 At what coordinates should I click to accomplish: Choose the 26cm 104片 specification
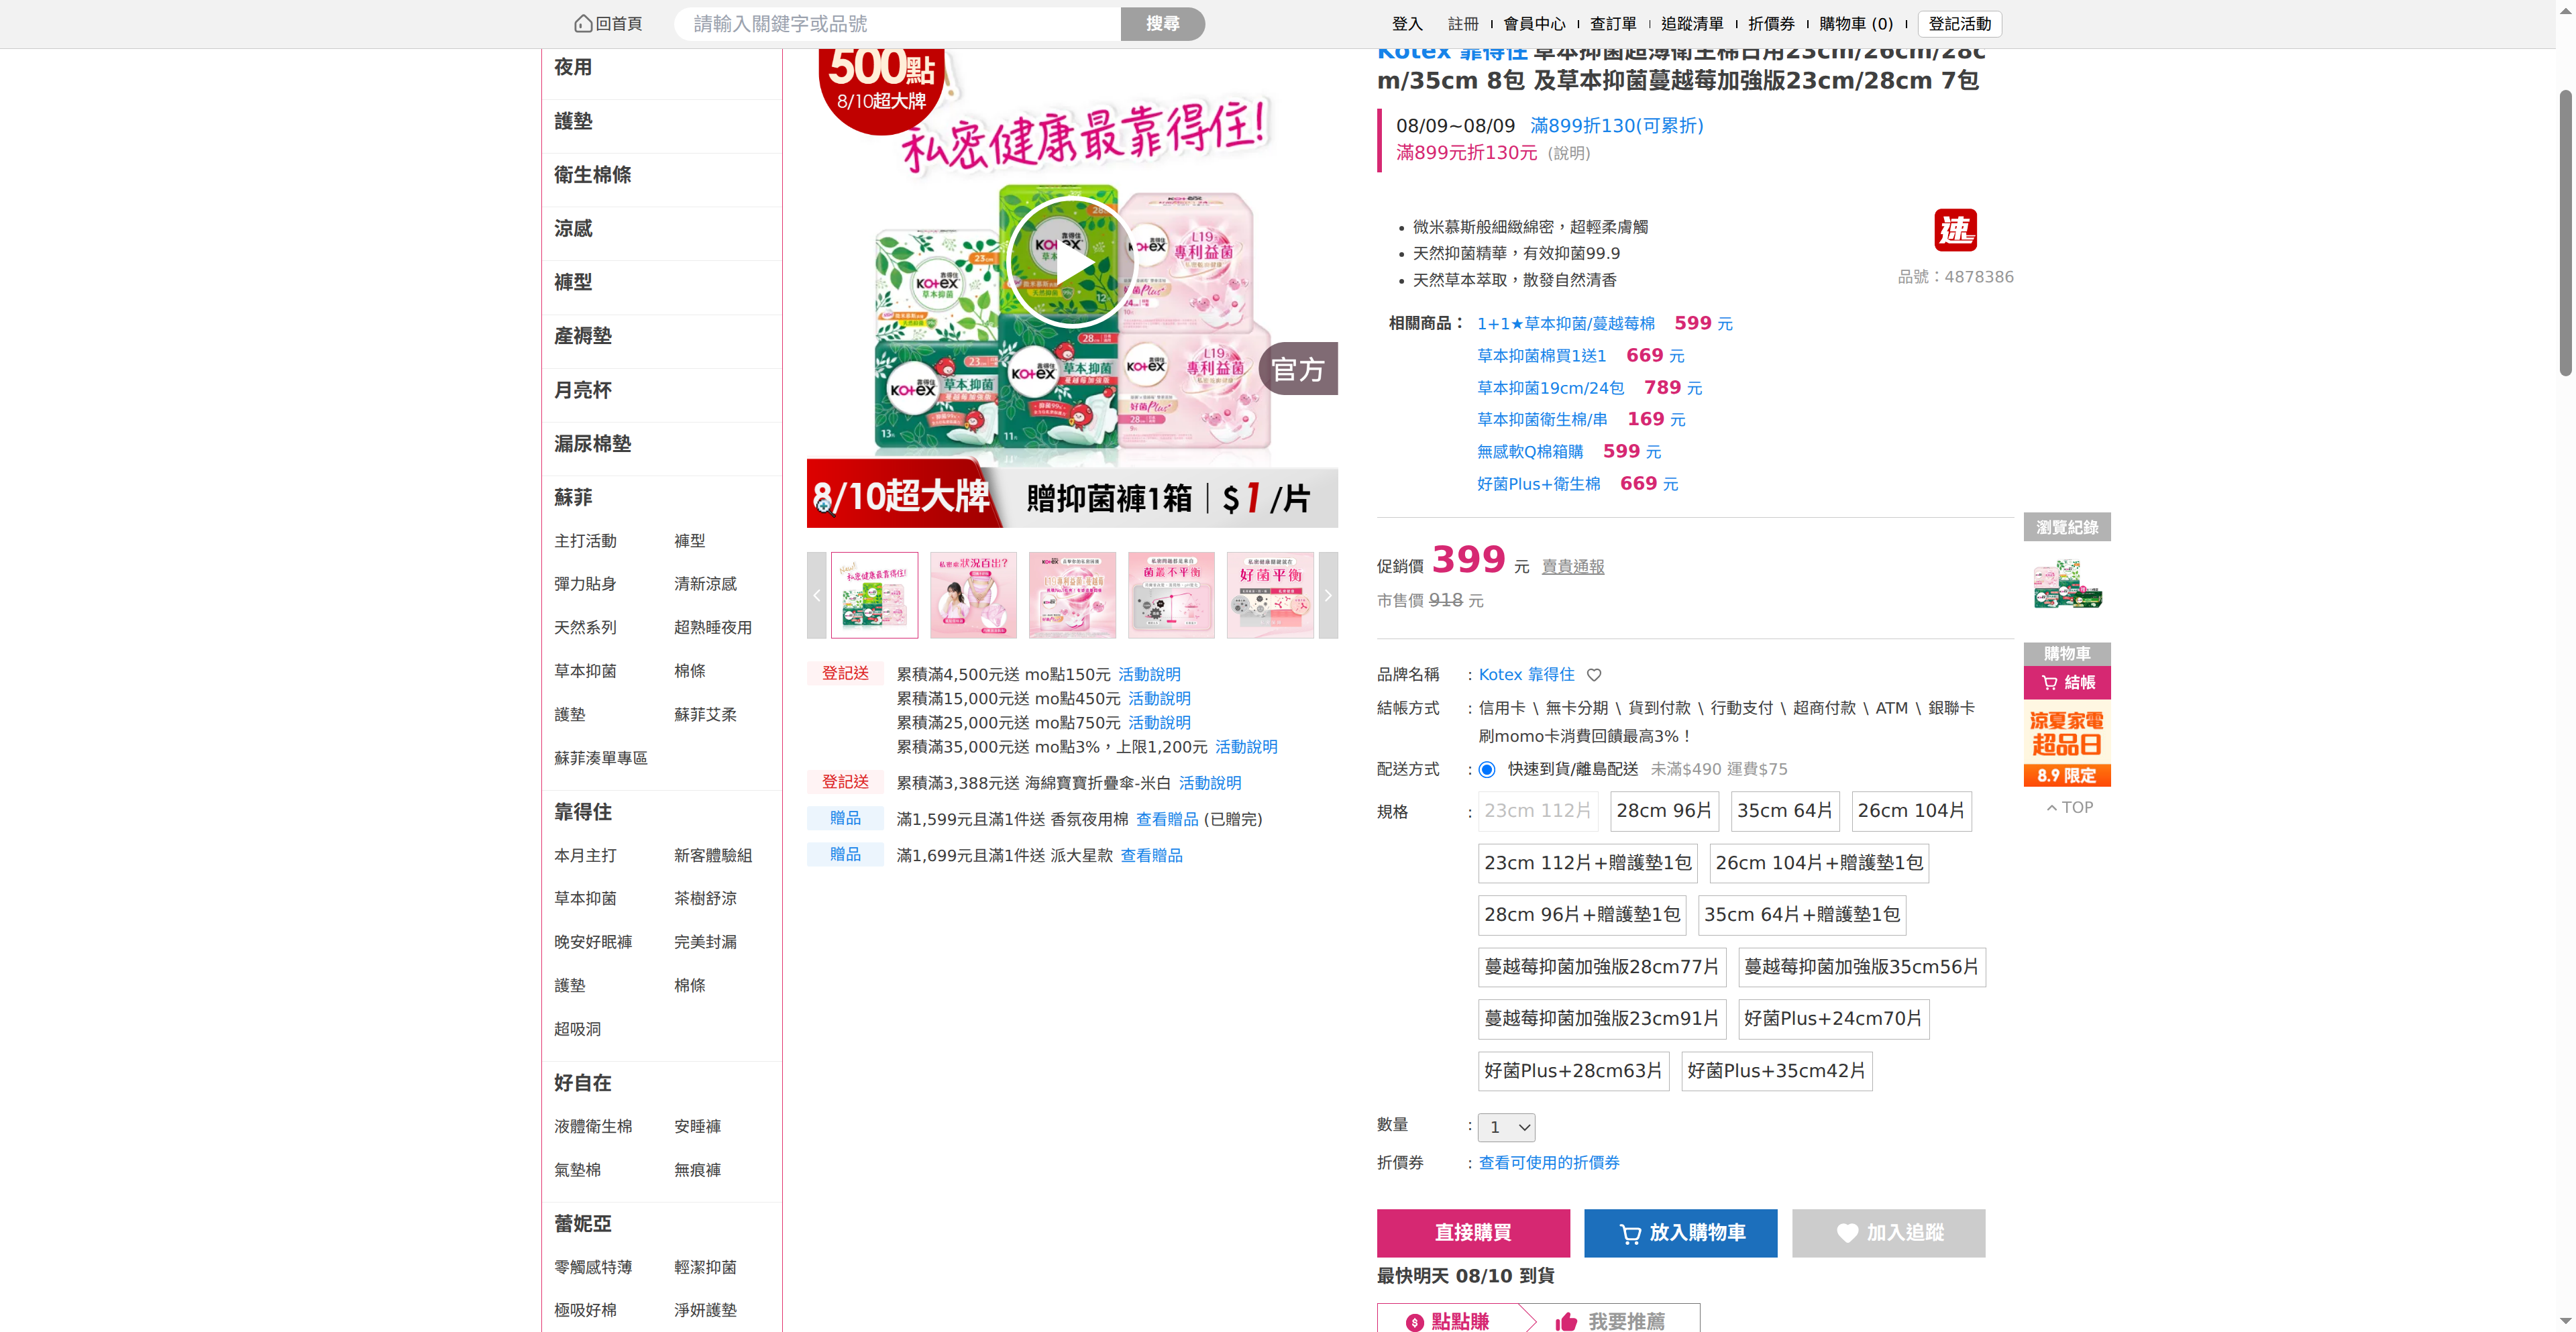1911,811
